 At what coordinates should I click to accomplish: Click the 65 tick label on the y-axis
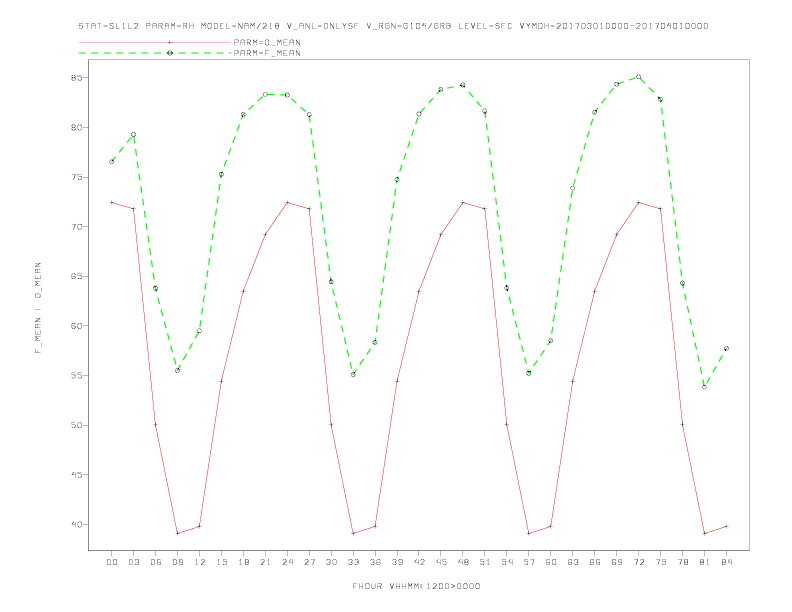[x=77, y=276]
